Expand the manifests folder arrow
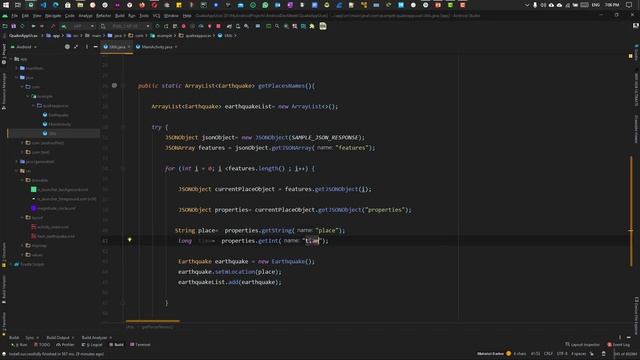 coord(17,68)
